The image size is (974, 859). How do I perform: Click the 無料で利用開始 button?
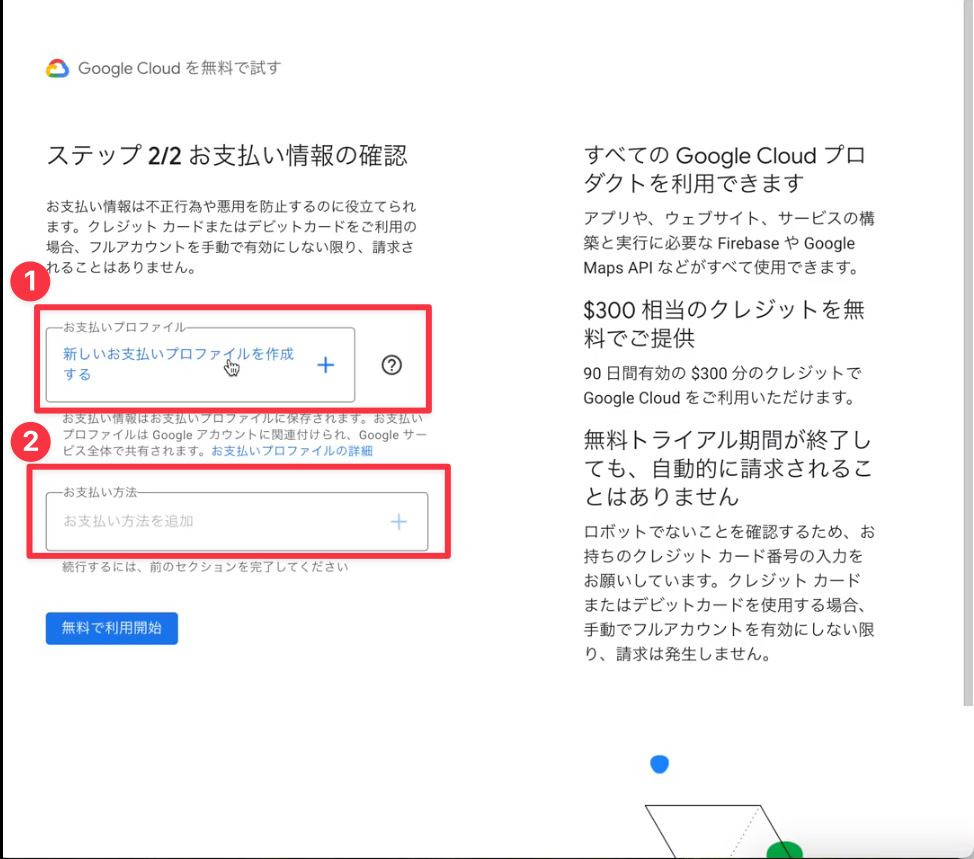tap(112, 628)
